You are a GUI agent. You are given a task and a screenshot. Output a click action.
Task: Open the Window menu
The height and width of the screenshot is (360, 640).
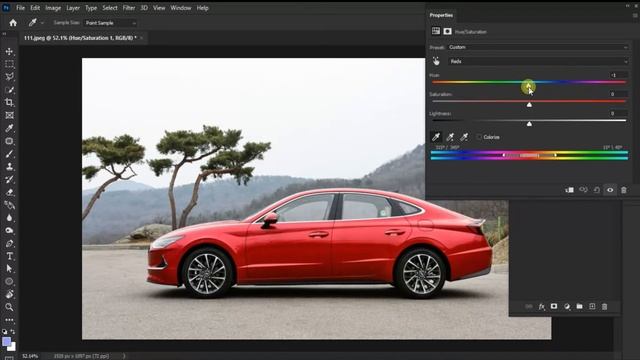tap(181, 8)
